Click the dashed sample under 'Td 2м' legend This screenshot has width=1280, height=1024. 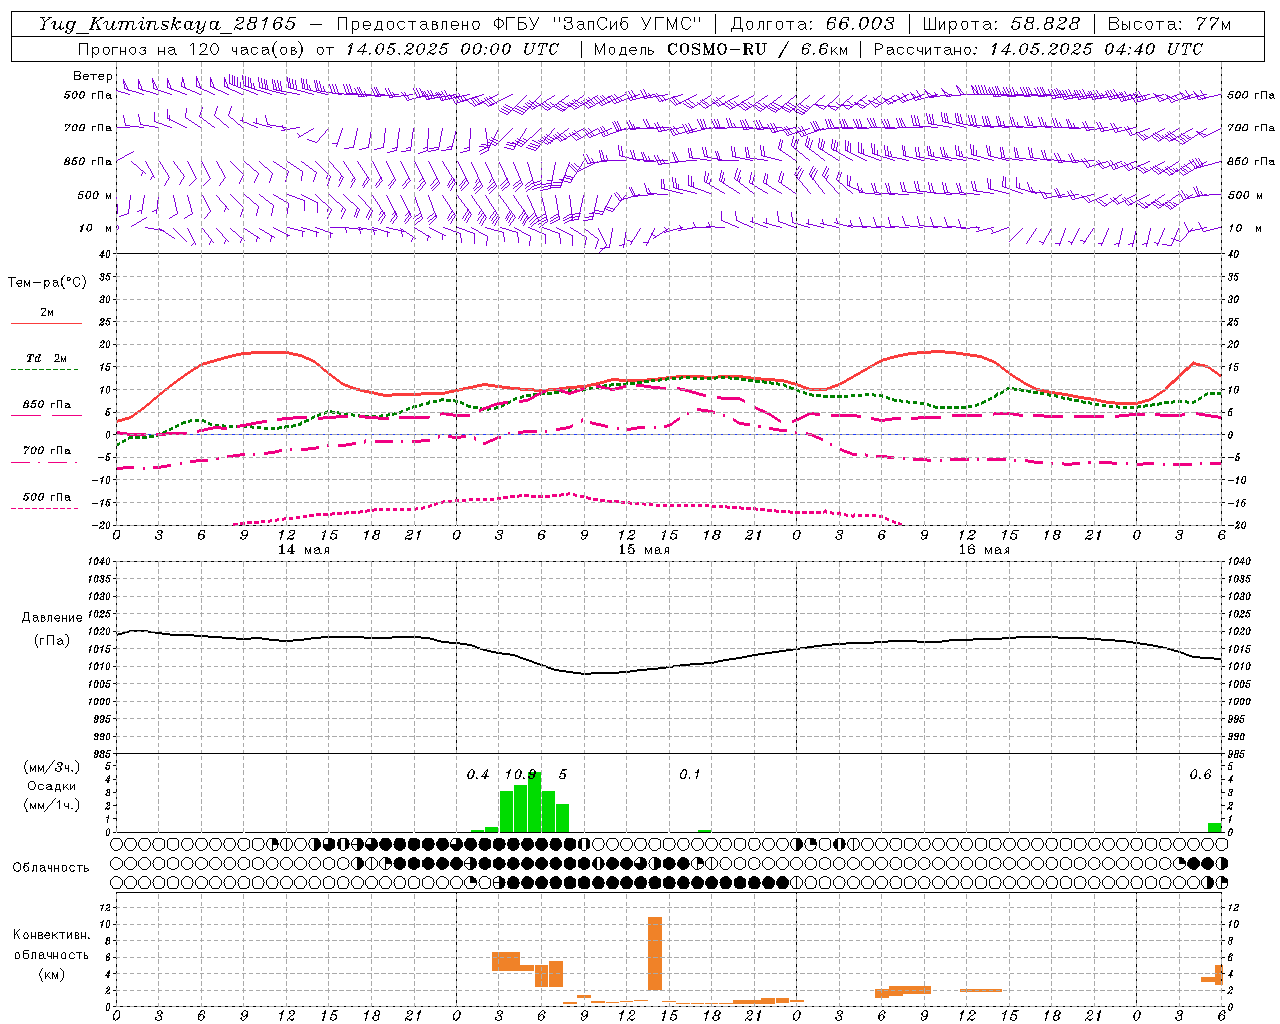(44, 370)
